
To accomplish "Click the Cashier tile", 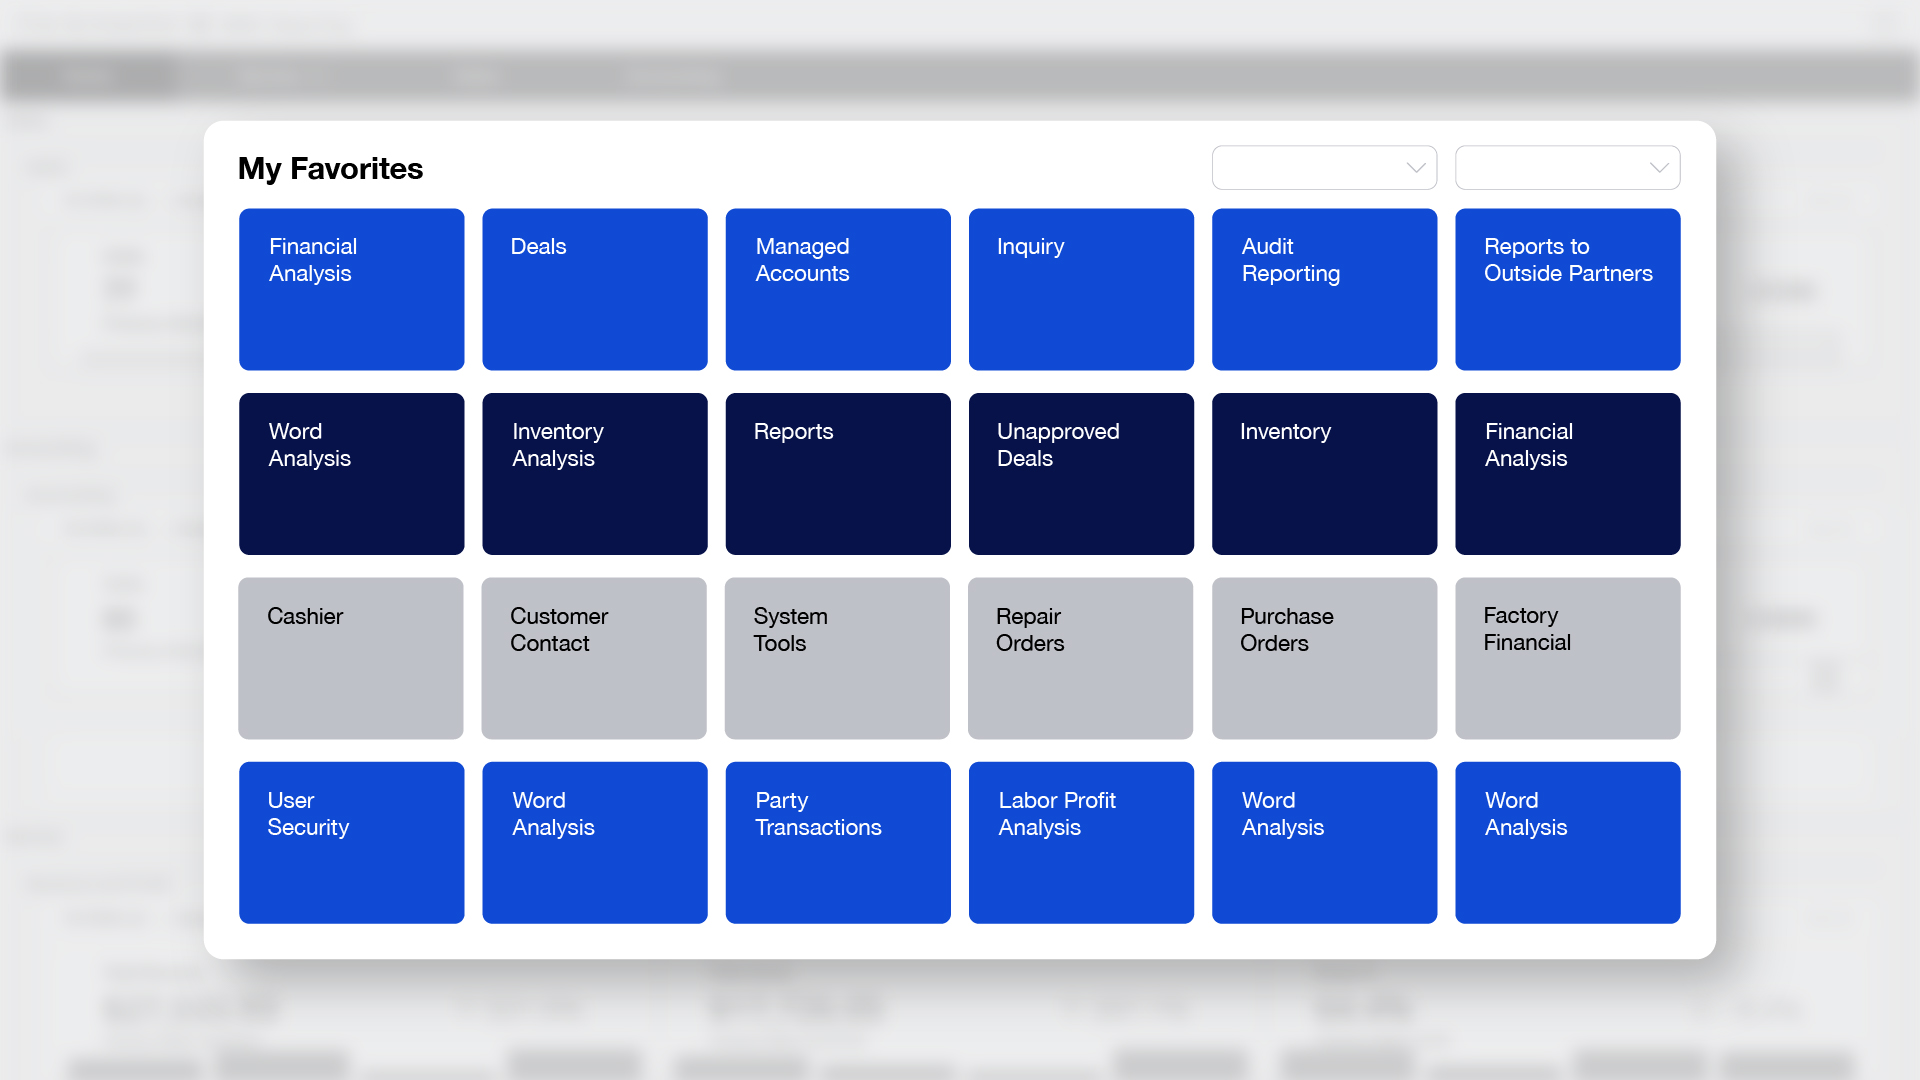I will click(x=350, y=658).
